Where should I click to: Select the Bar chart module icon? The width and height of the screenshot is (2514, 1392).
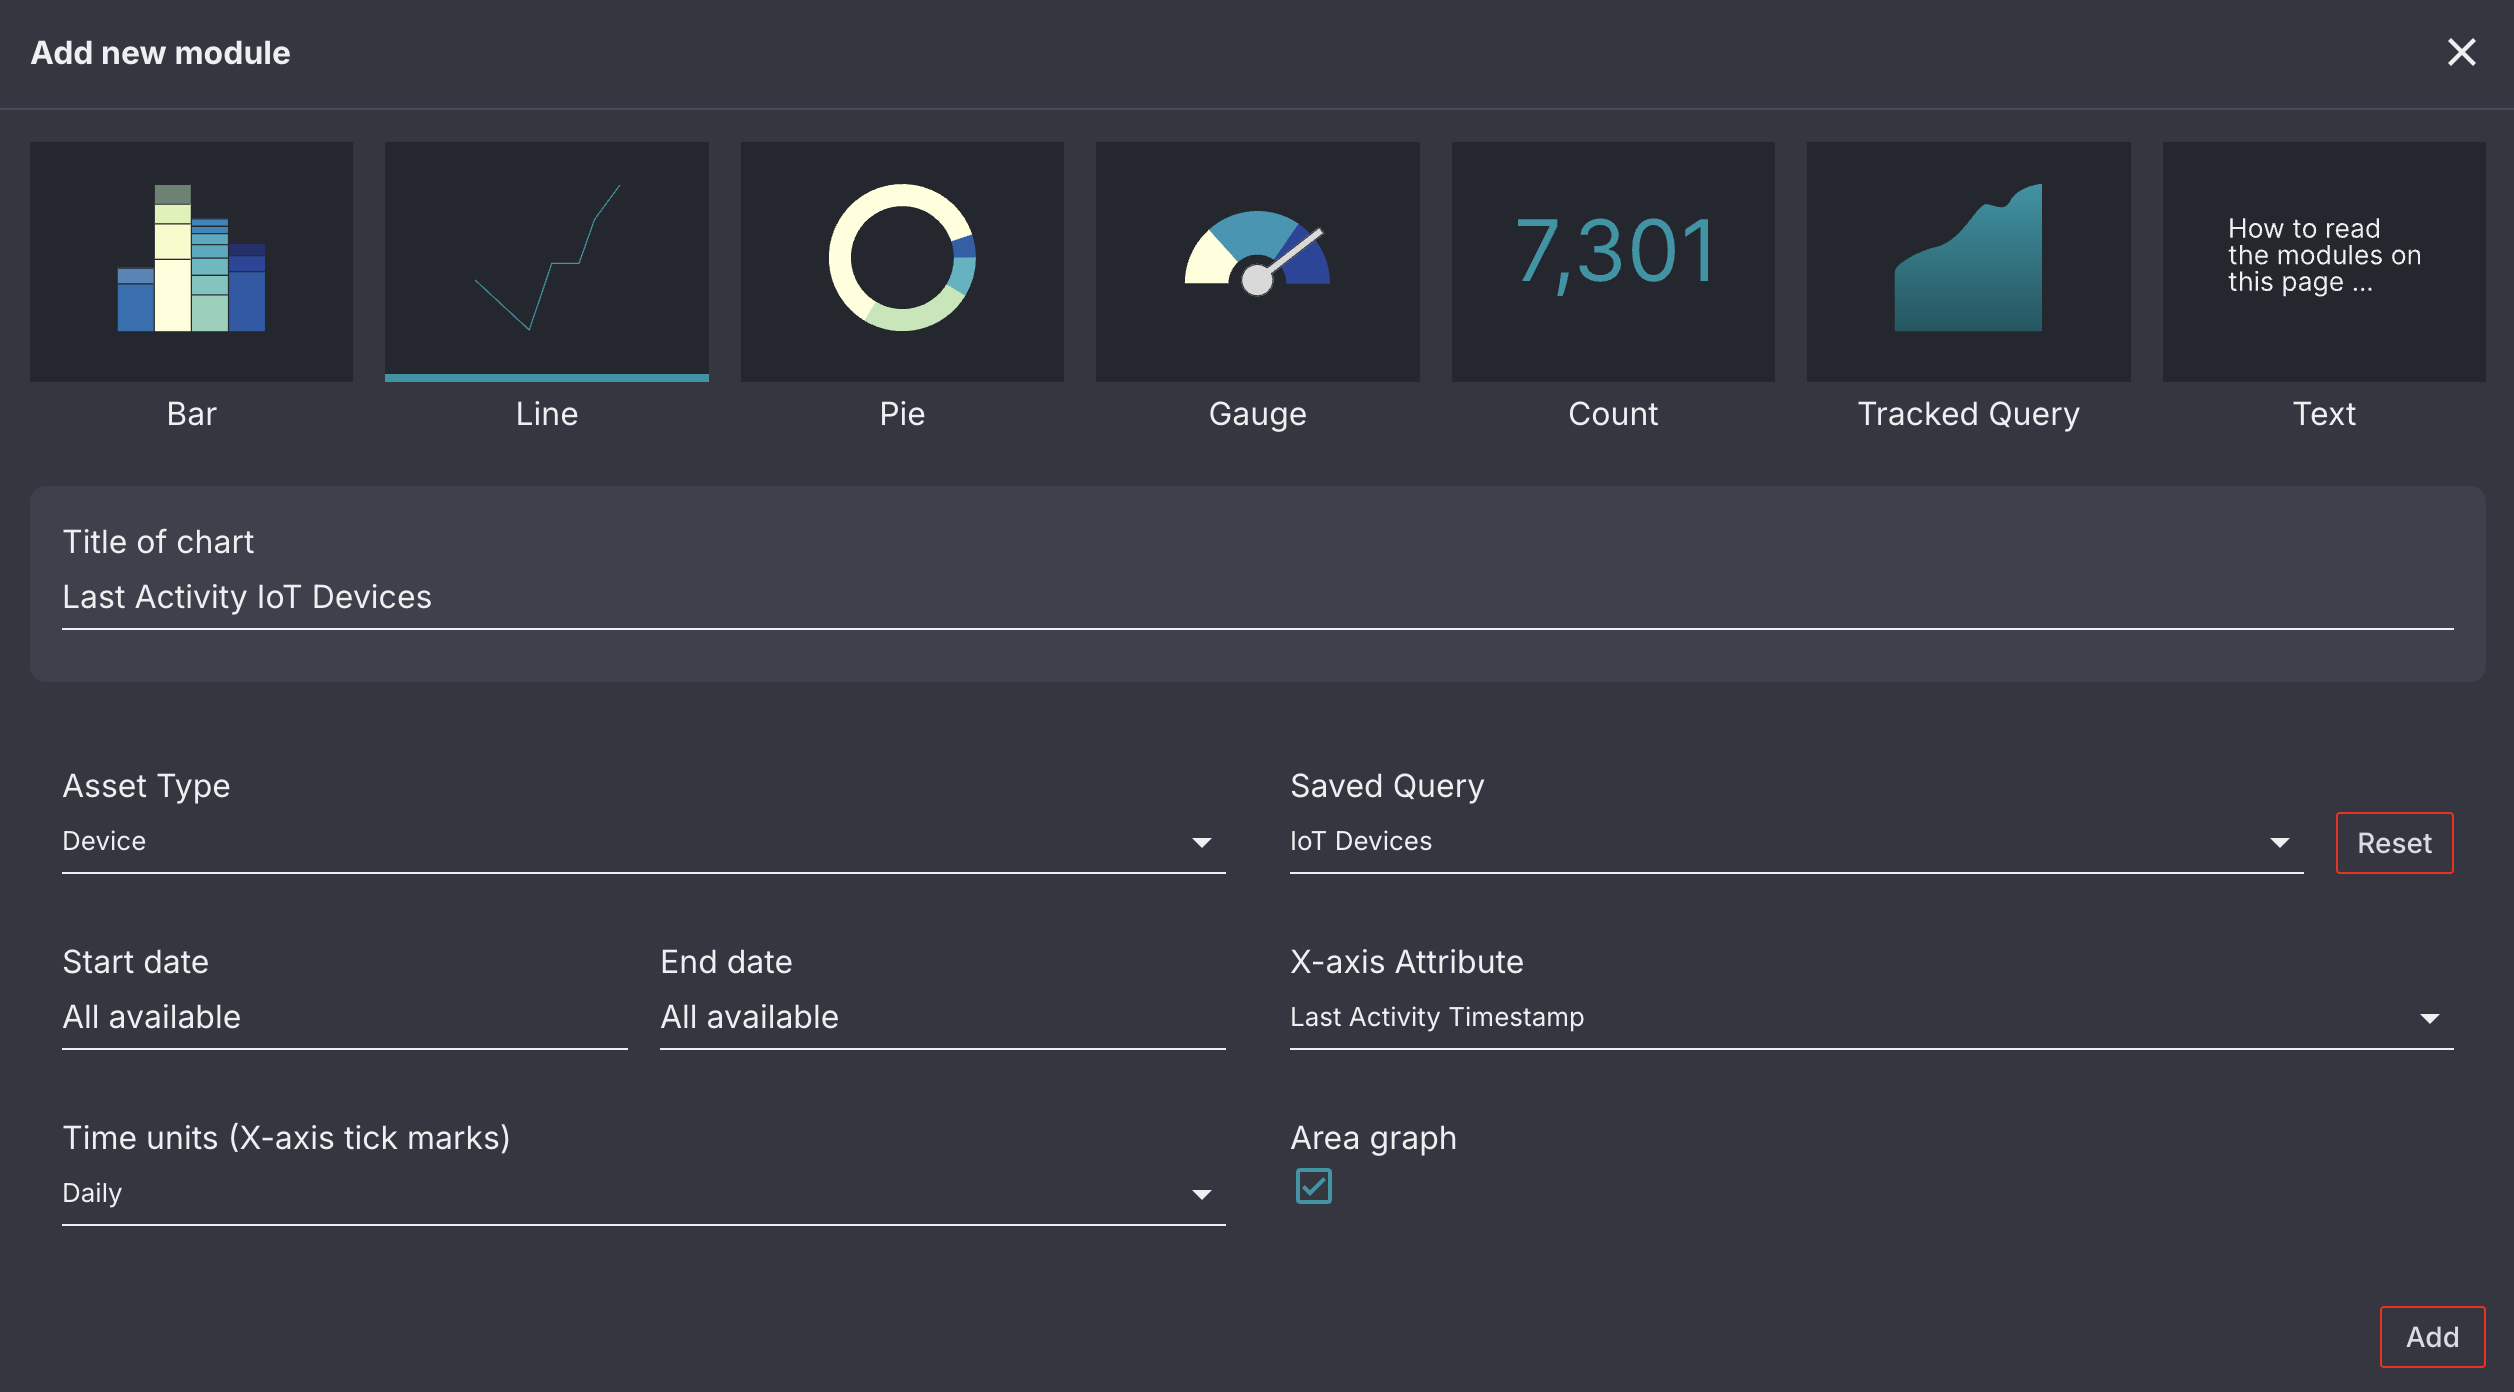click(x=191, y=260)
